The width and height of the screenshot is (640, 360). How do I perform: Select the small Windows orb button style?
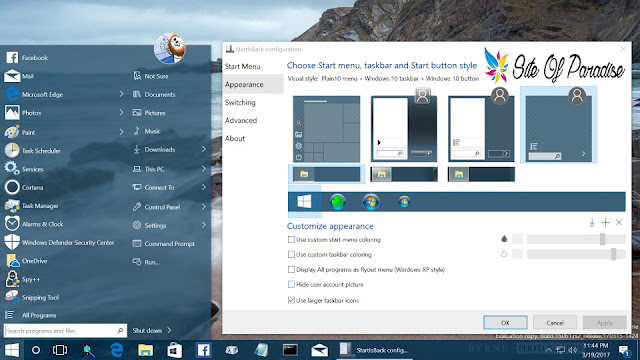[x=404, y=202]
